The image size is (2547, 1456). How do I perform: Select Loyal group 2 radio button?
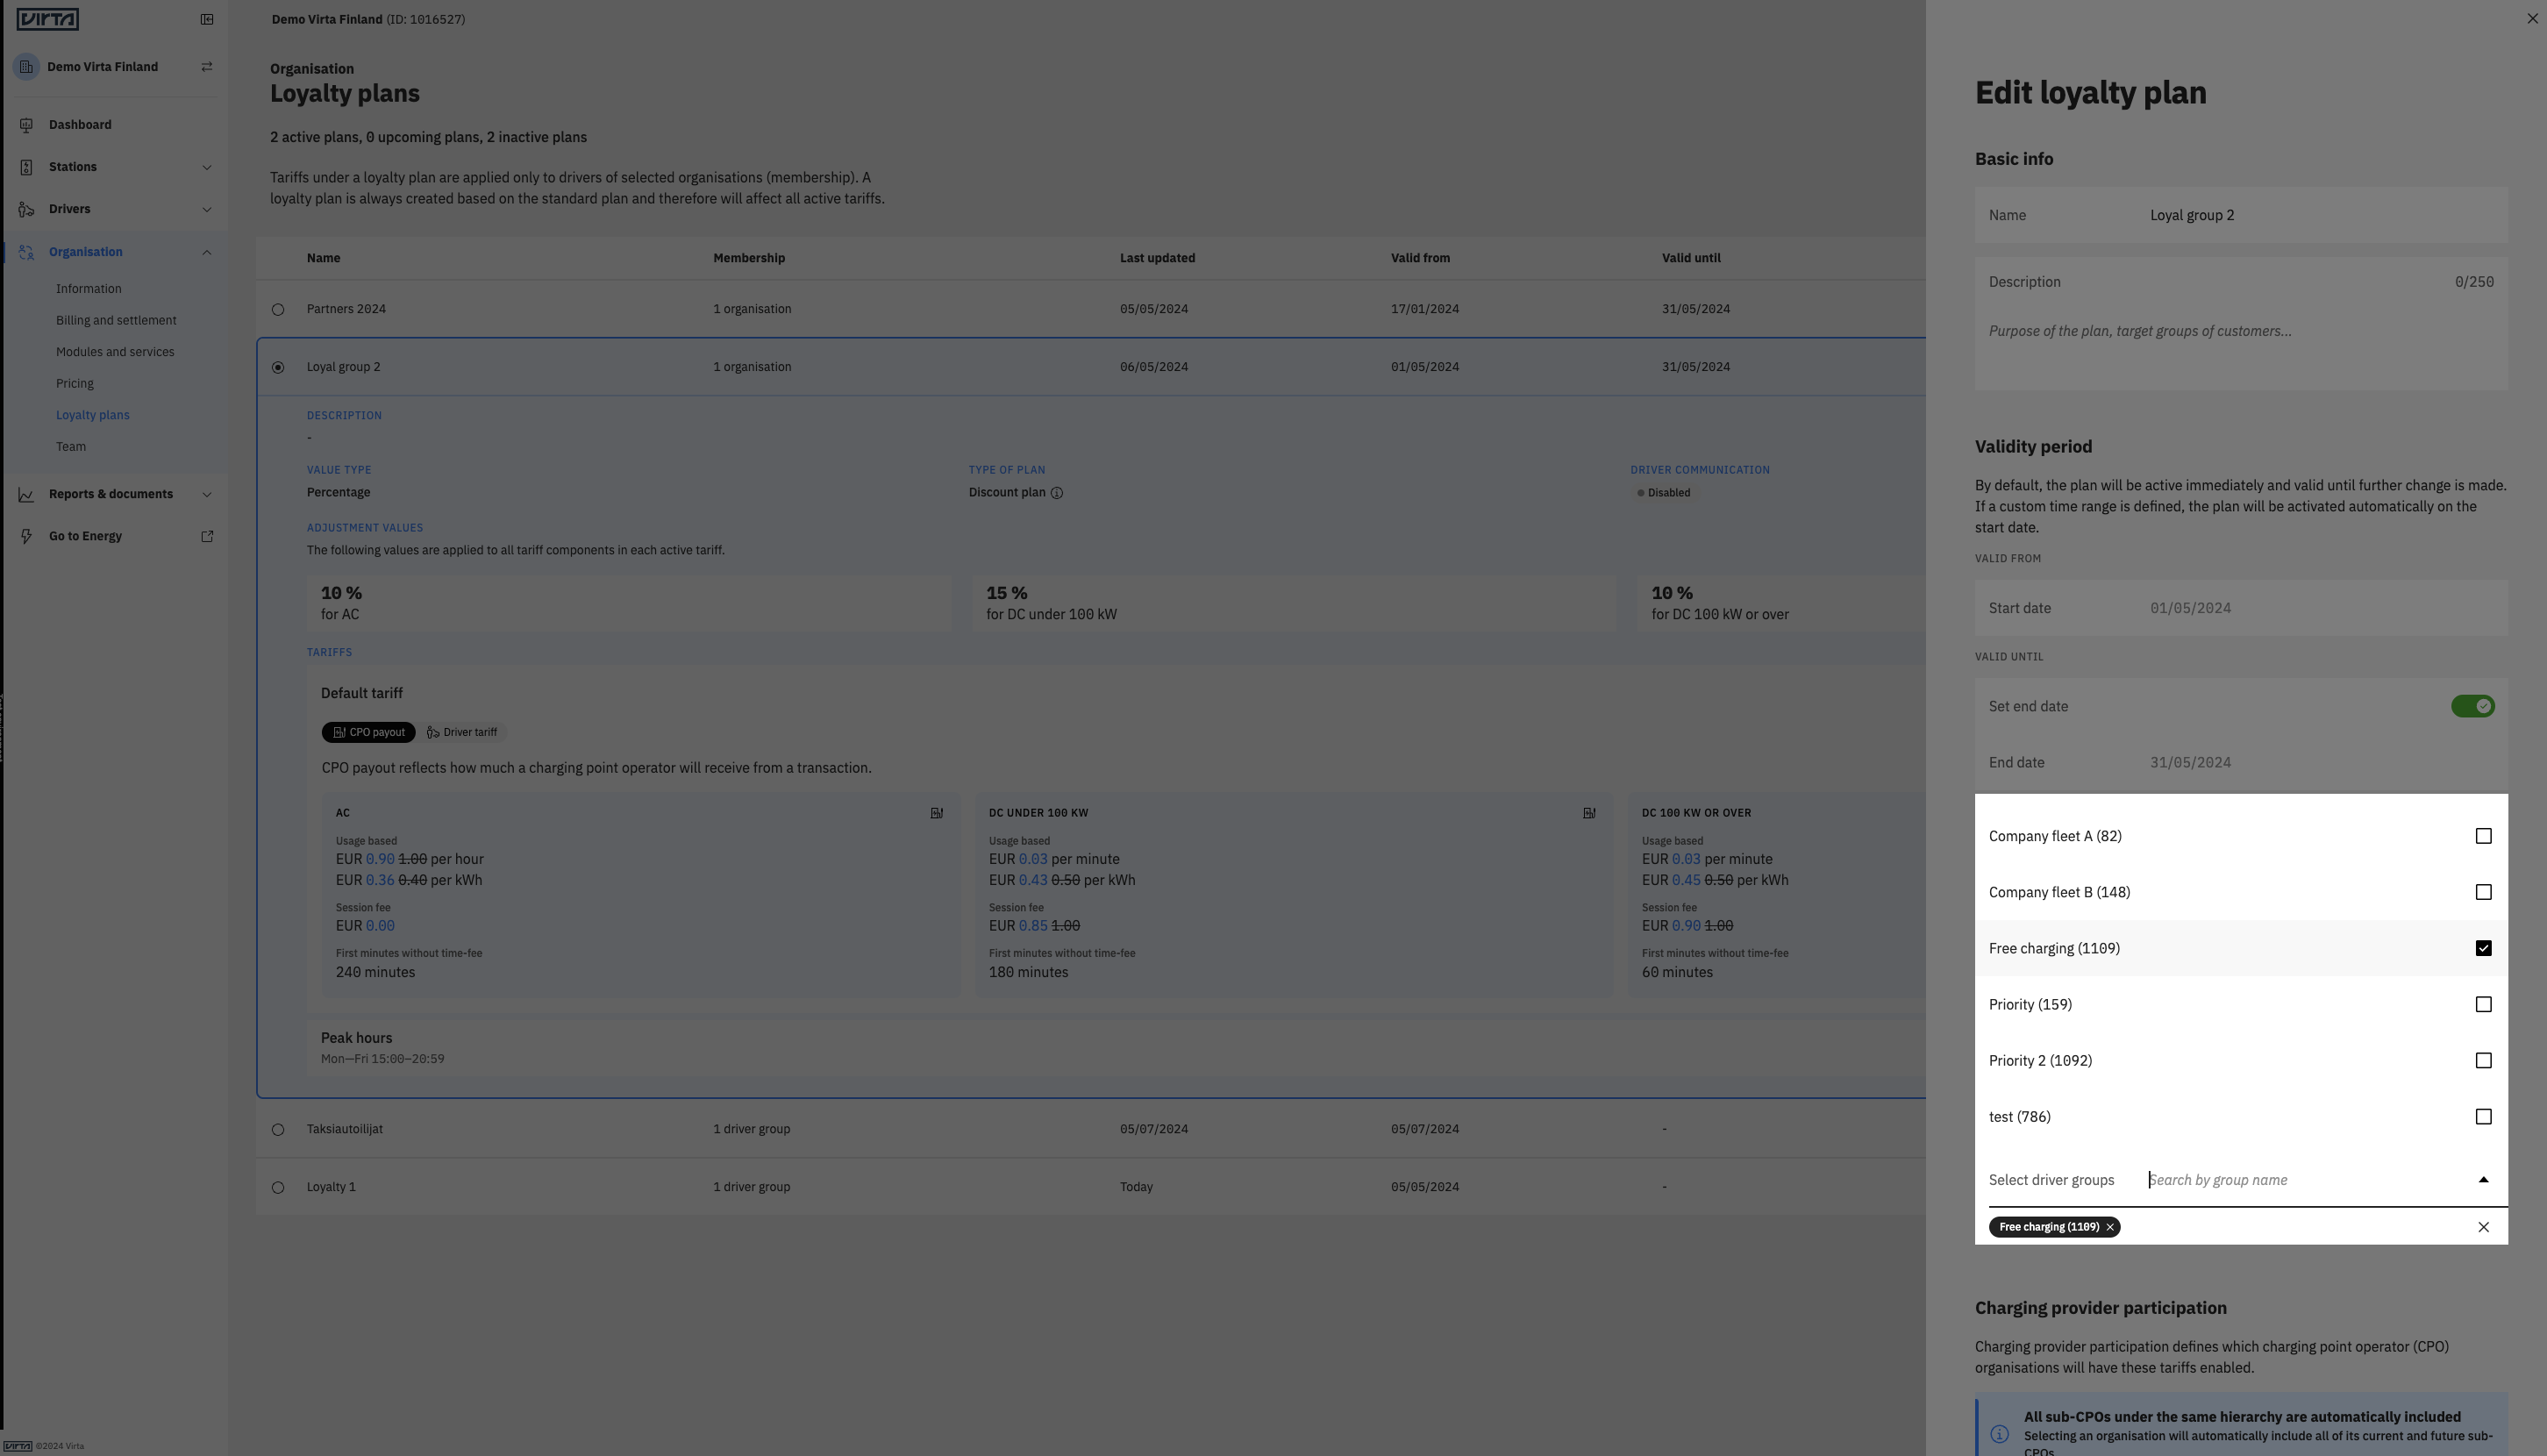[x=278, y=368]
